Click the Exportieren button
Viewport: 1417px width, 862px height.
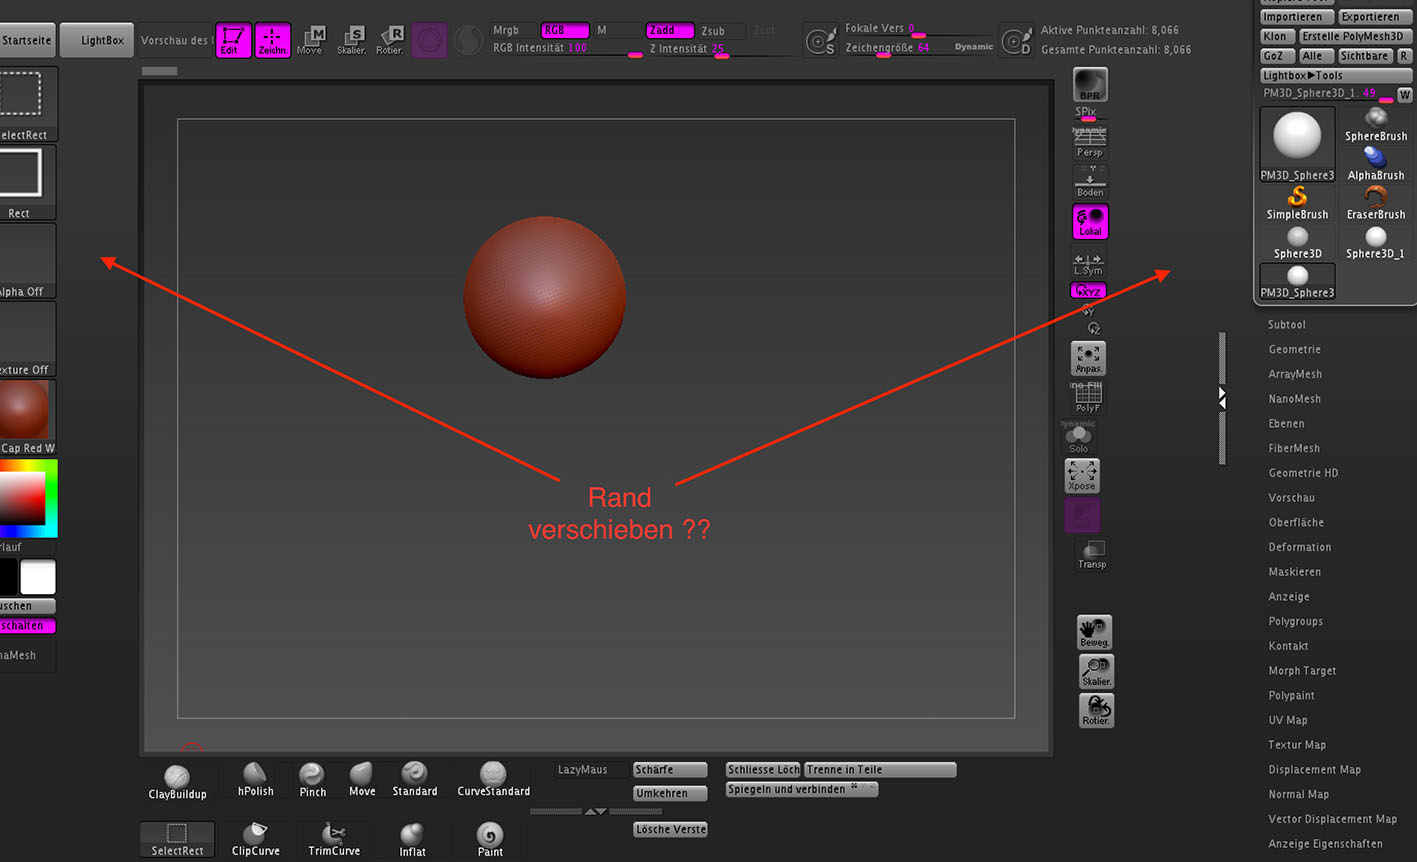pos(1370,17)
